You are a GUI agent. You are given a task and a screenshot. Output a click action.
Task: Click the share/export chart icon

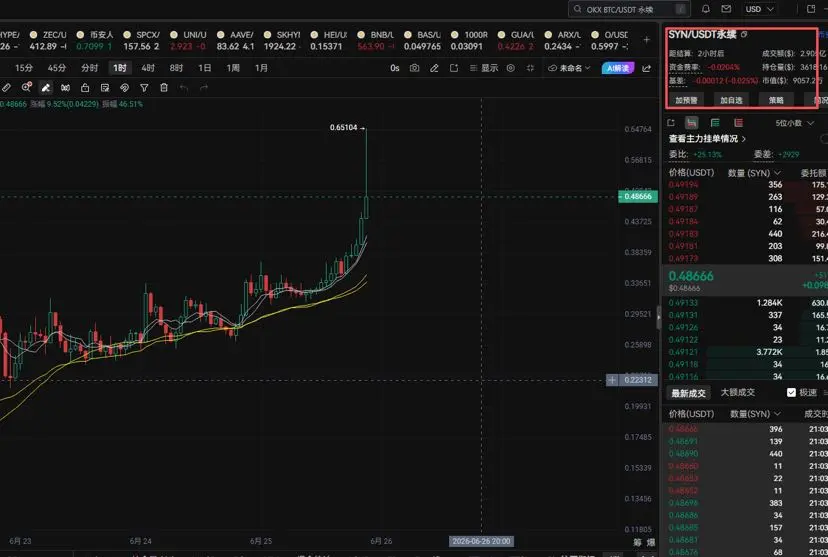tap(454, 68)
